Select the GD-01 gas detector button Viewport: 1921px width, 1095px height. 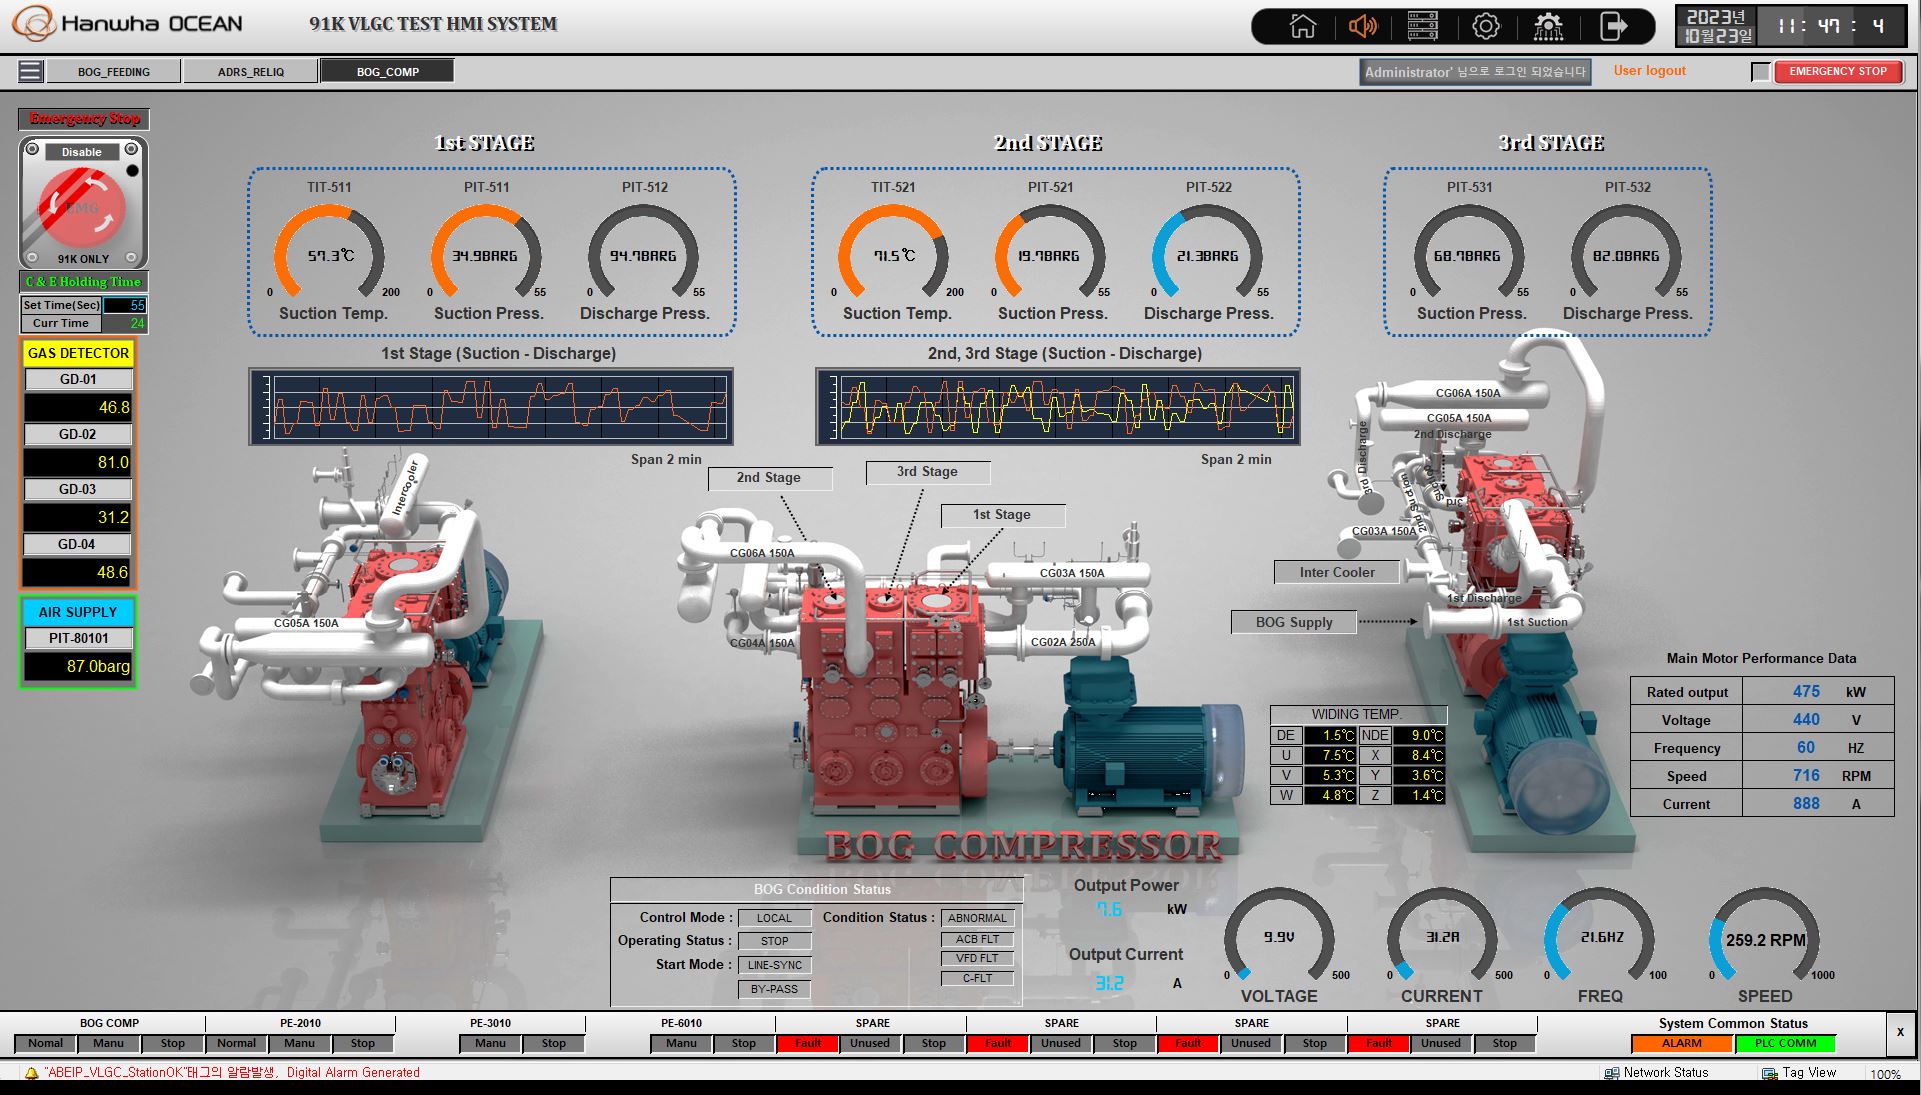click(78, 380)
